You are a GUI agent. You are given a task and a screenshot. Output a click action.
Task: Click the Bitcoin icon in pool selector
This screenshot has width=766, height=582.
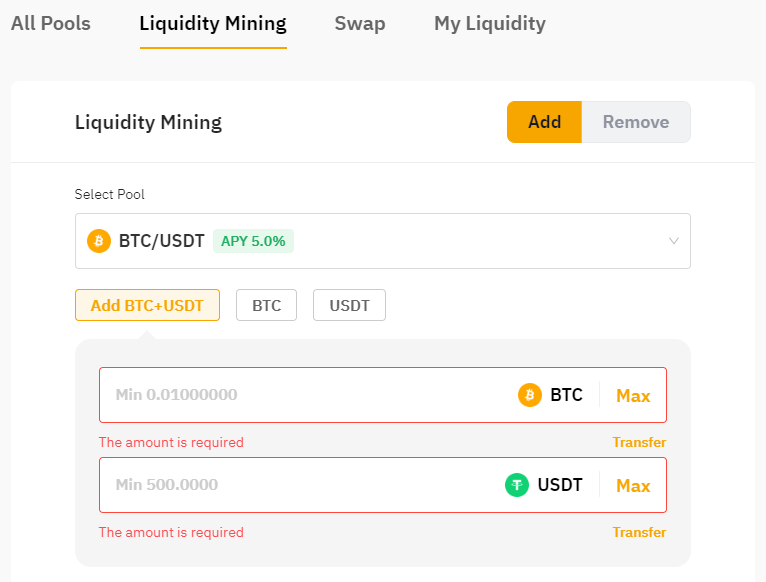click(99, 241)
